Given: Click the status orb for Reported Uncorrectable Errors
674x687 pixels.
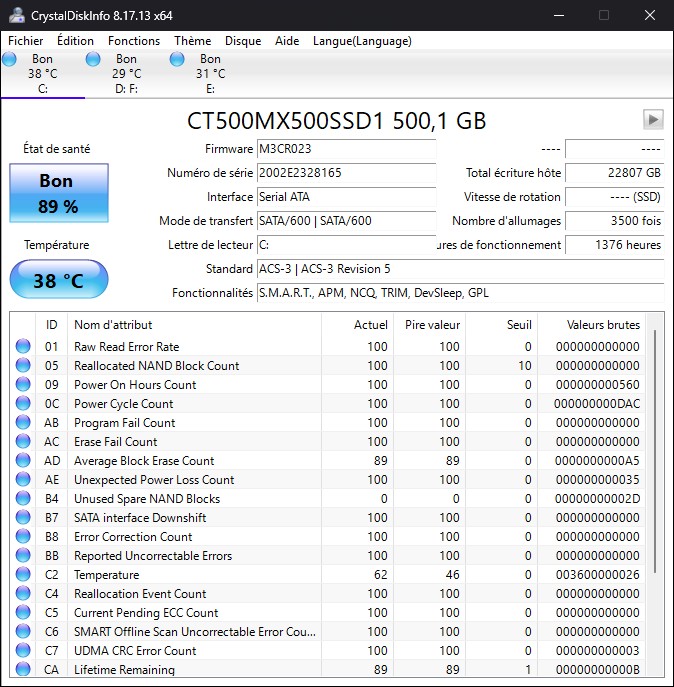Looking at the screenshot, I should (x=23, y=555).
